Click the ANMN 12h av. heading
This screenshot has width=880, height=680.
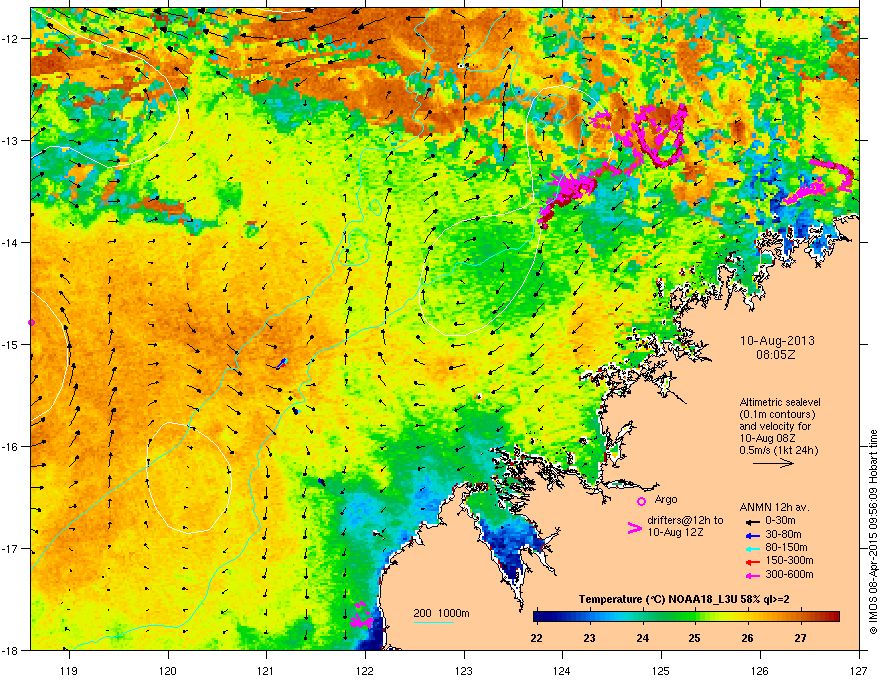click(774, 507)
